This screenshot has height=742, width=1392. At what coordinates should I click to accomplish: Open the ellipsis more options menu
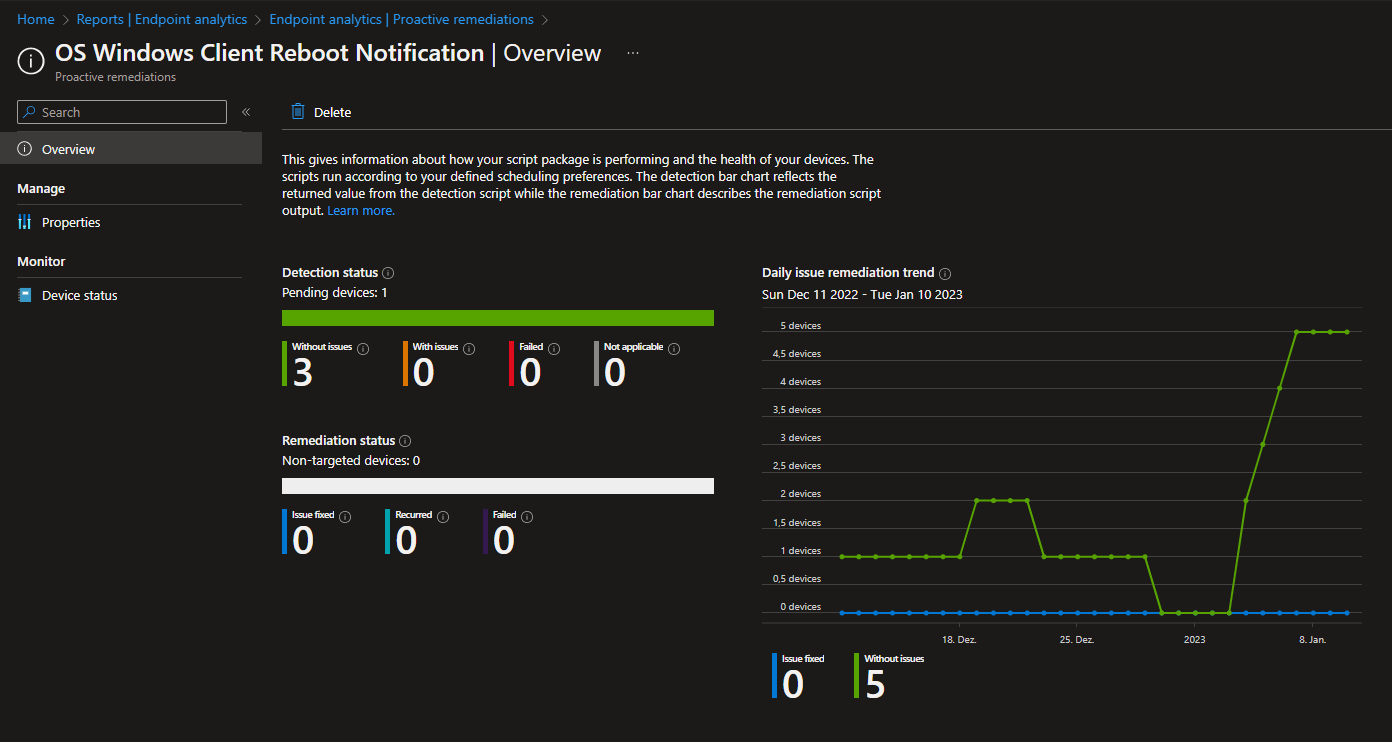[632, 53]
